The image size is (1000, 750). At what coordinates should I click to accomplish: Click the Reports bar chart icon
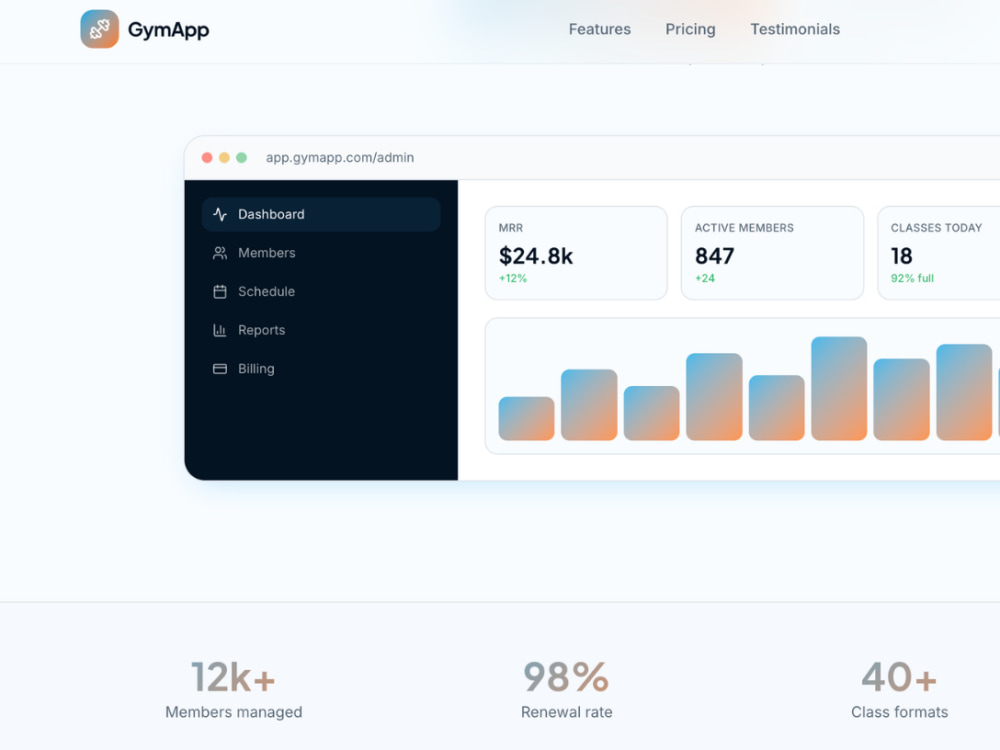pos(220,330)
